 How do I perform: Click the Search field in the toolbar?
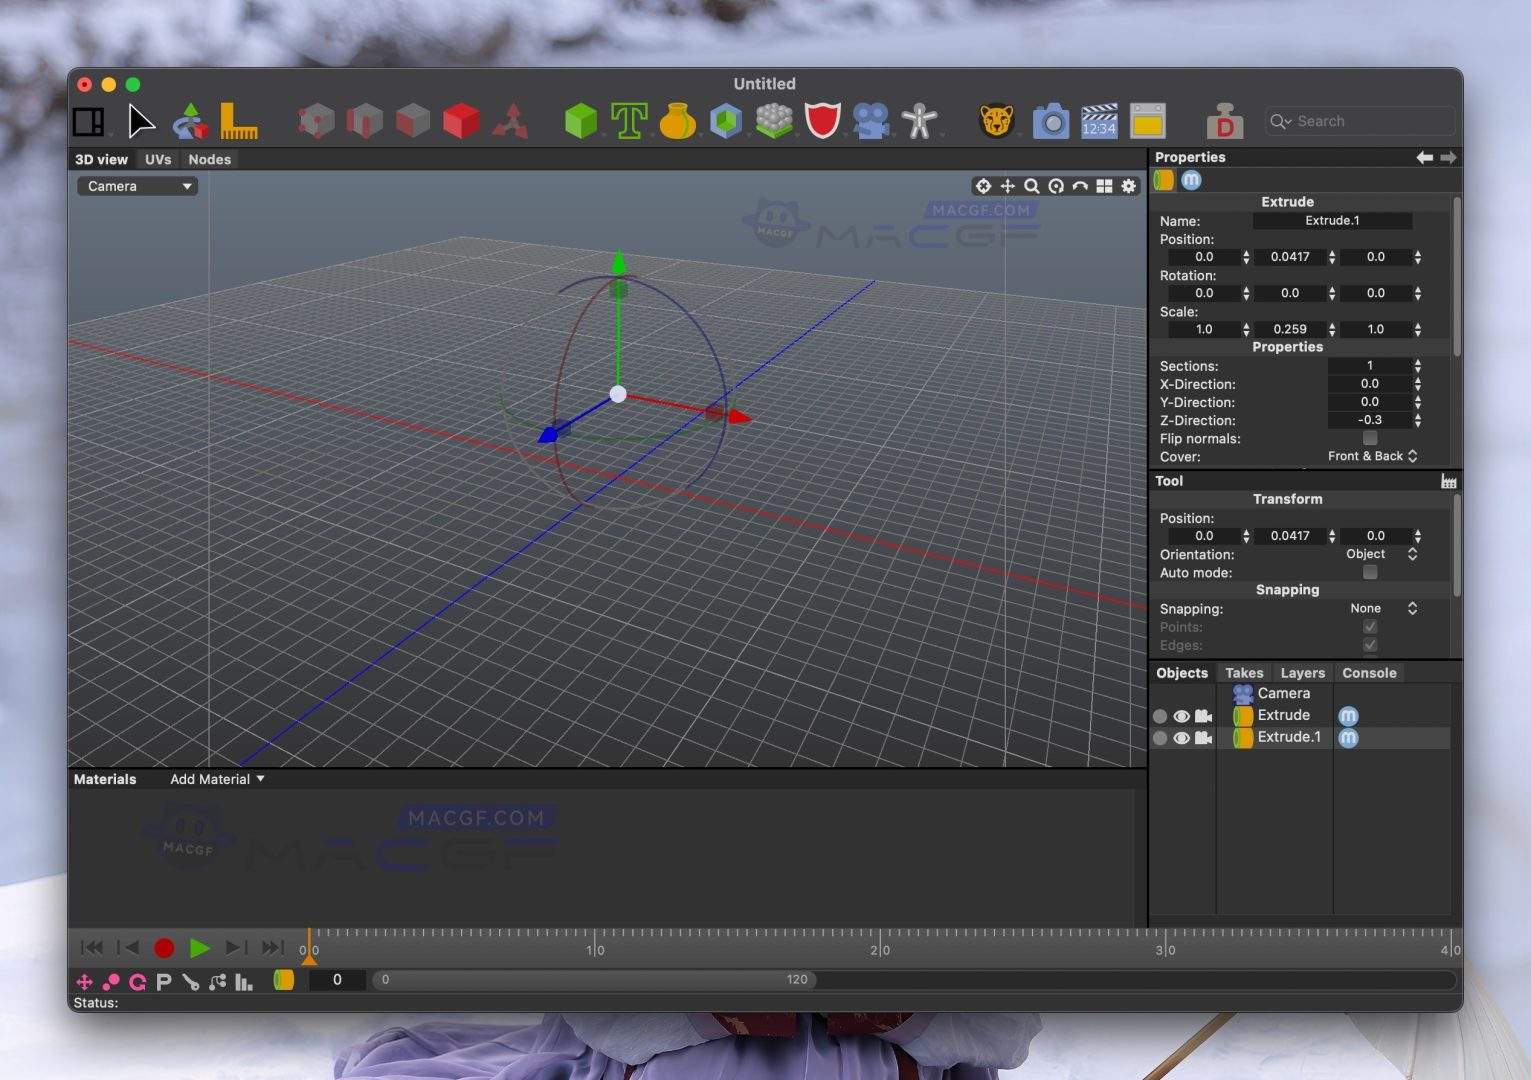(1358, 120)
